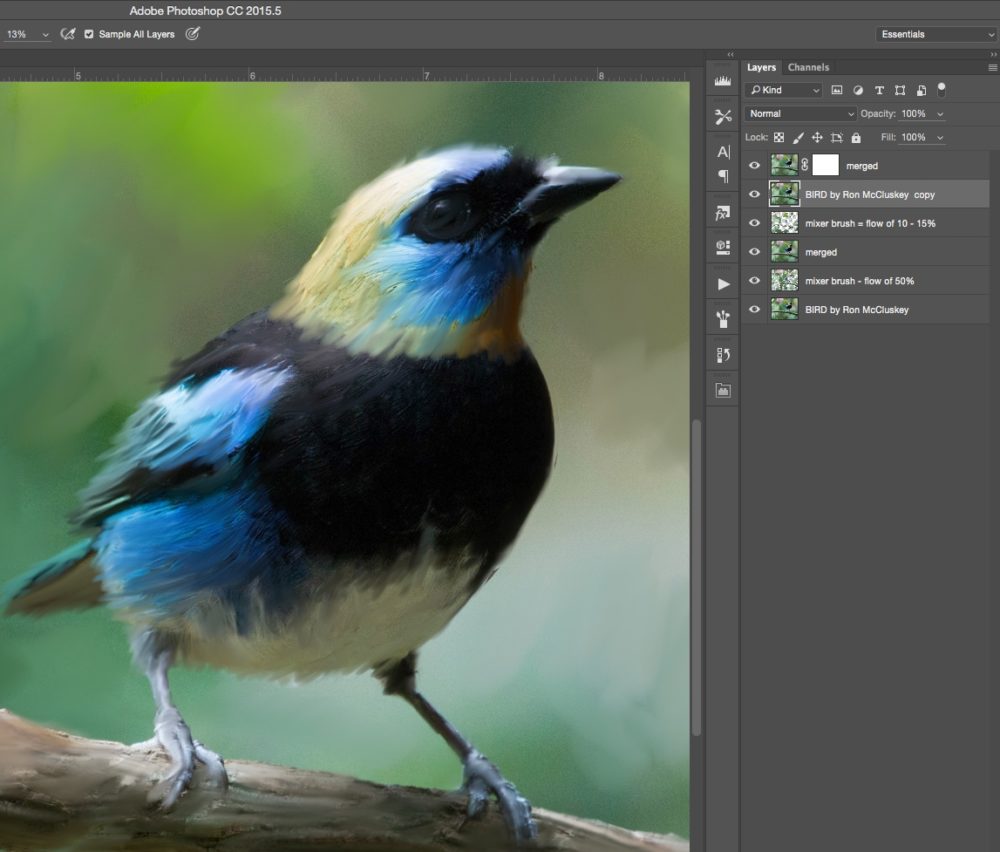Click the lock all attributes padlock icon
1000x852 pixels.
(856, 138)
